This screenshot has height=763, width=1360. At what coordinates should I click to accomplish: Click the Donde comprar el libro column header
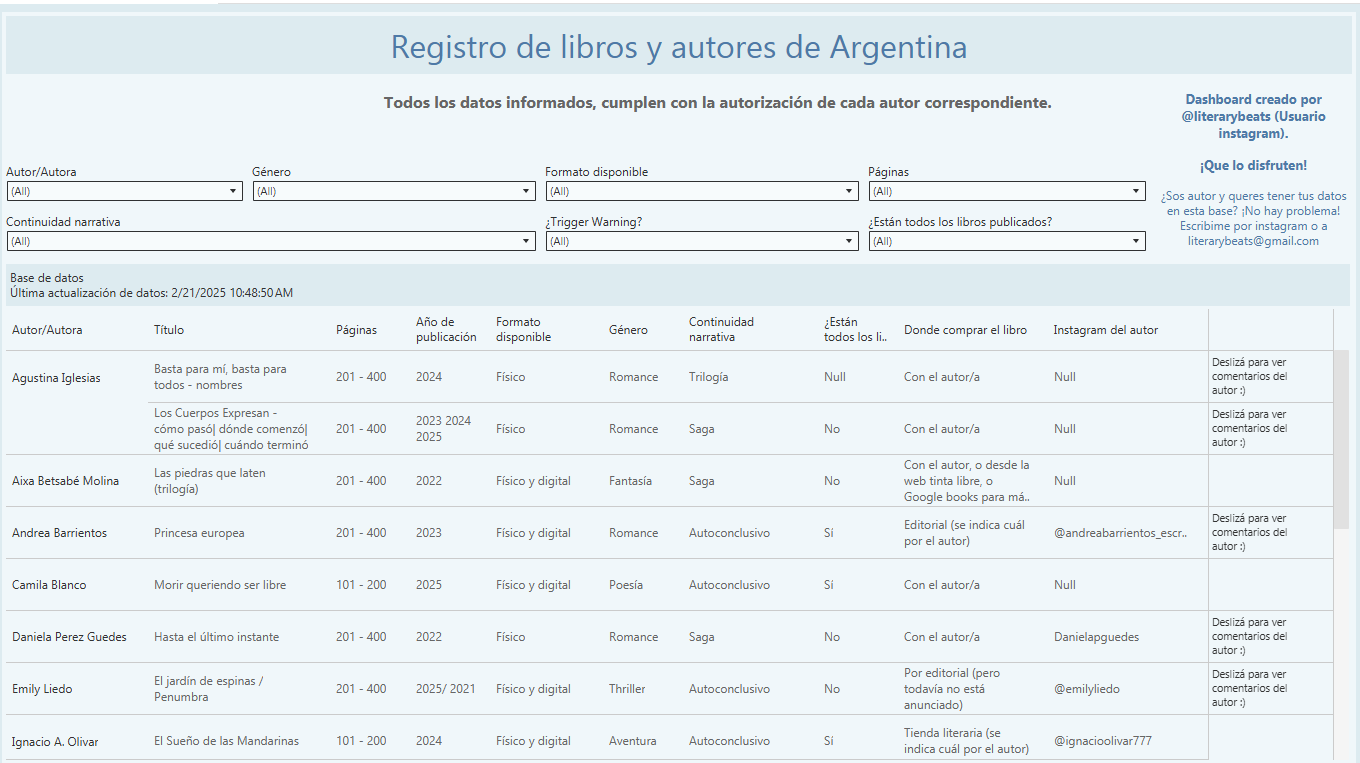click(x=965, y=330)
